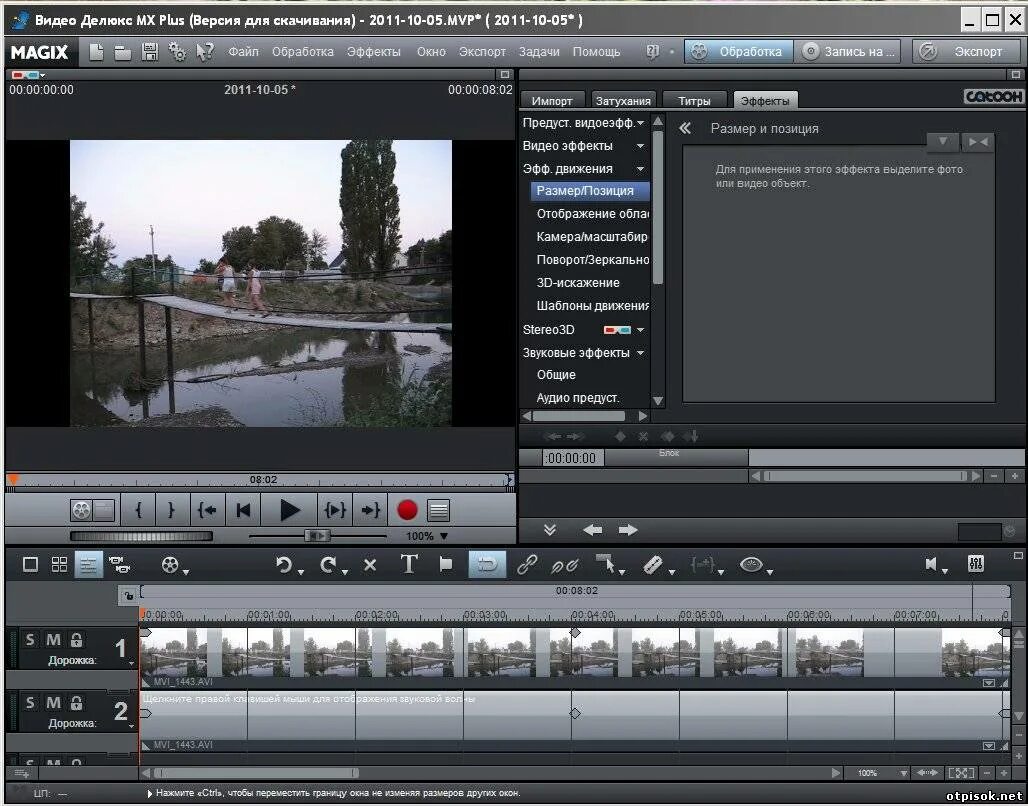Jump to the range end
The height and width of the screenshot is (806, 1028).
(370, 510)
